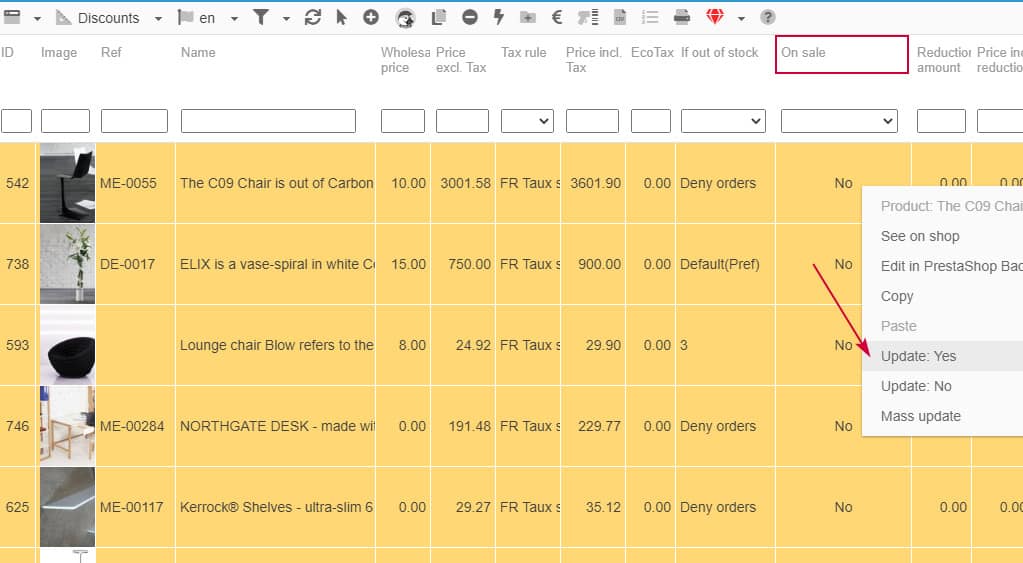Choose 'Update: Yes' in context menu
The height and width of the screenshot is (563, 1023).
click(x=918, y=356)
